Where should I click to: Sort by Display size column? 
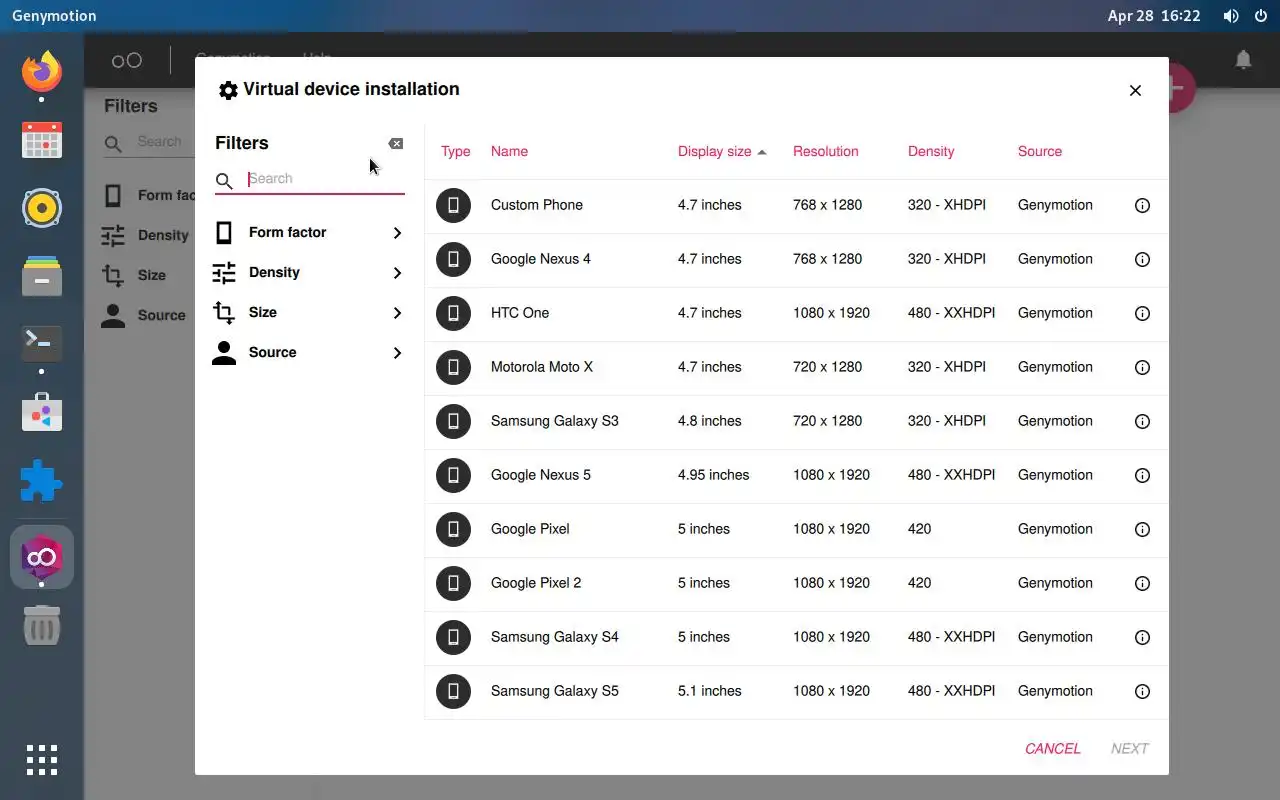point(722,151)
